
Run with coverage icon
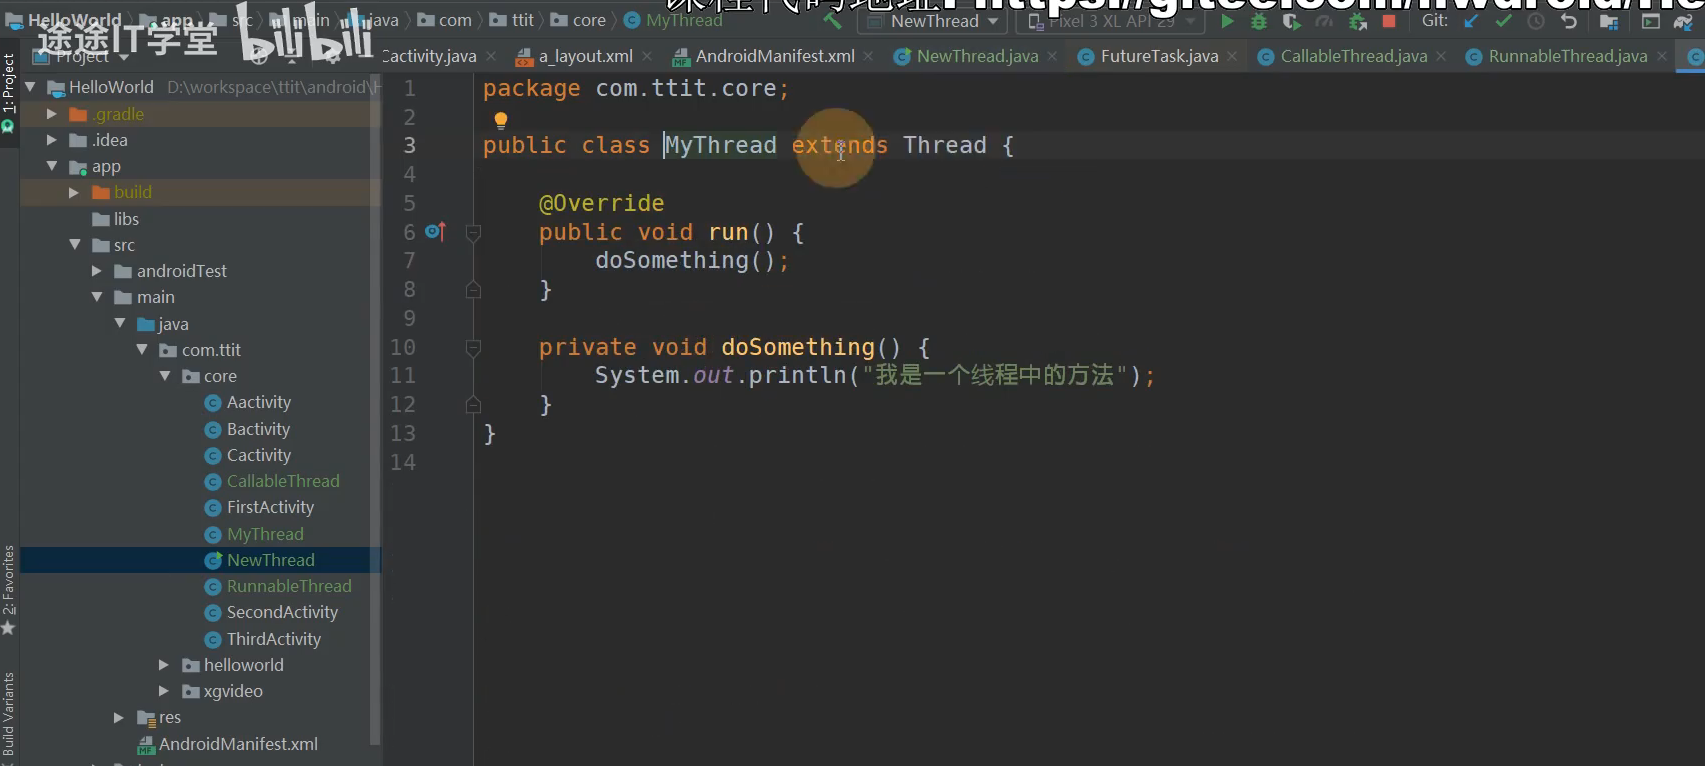(x=1291, y=21)
